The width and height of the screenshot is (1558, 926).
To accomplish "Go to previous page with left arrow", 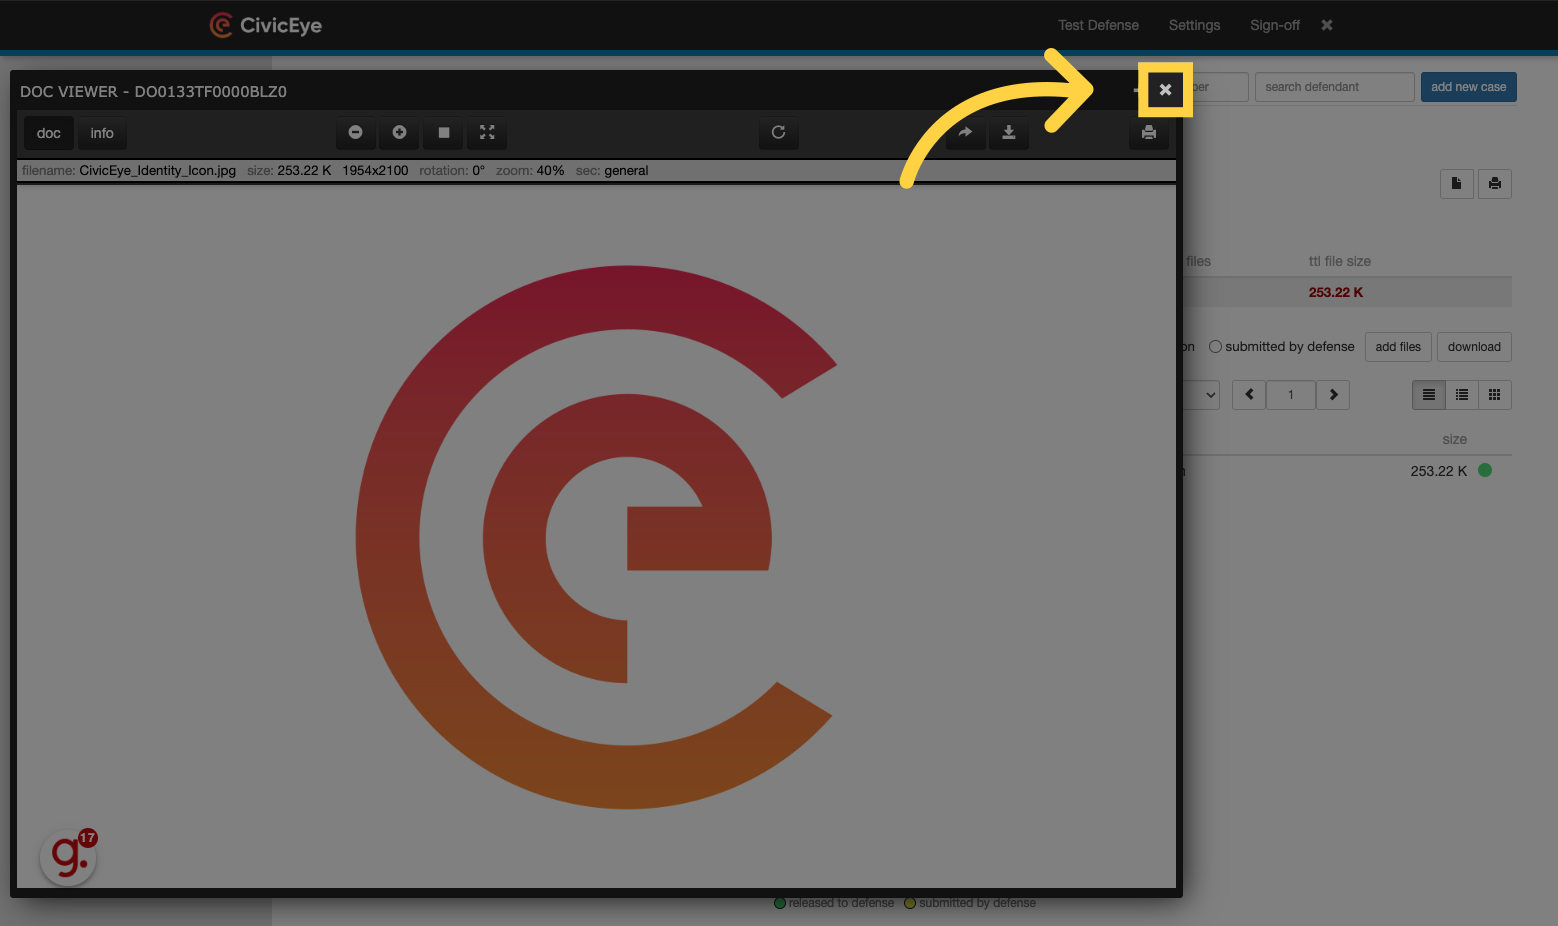I will [x=1249, y=395].
